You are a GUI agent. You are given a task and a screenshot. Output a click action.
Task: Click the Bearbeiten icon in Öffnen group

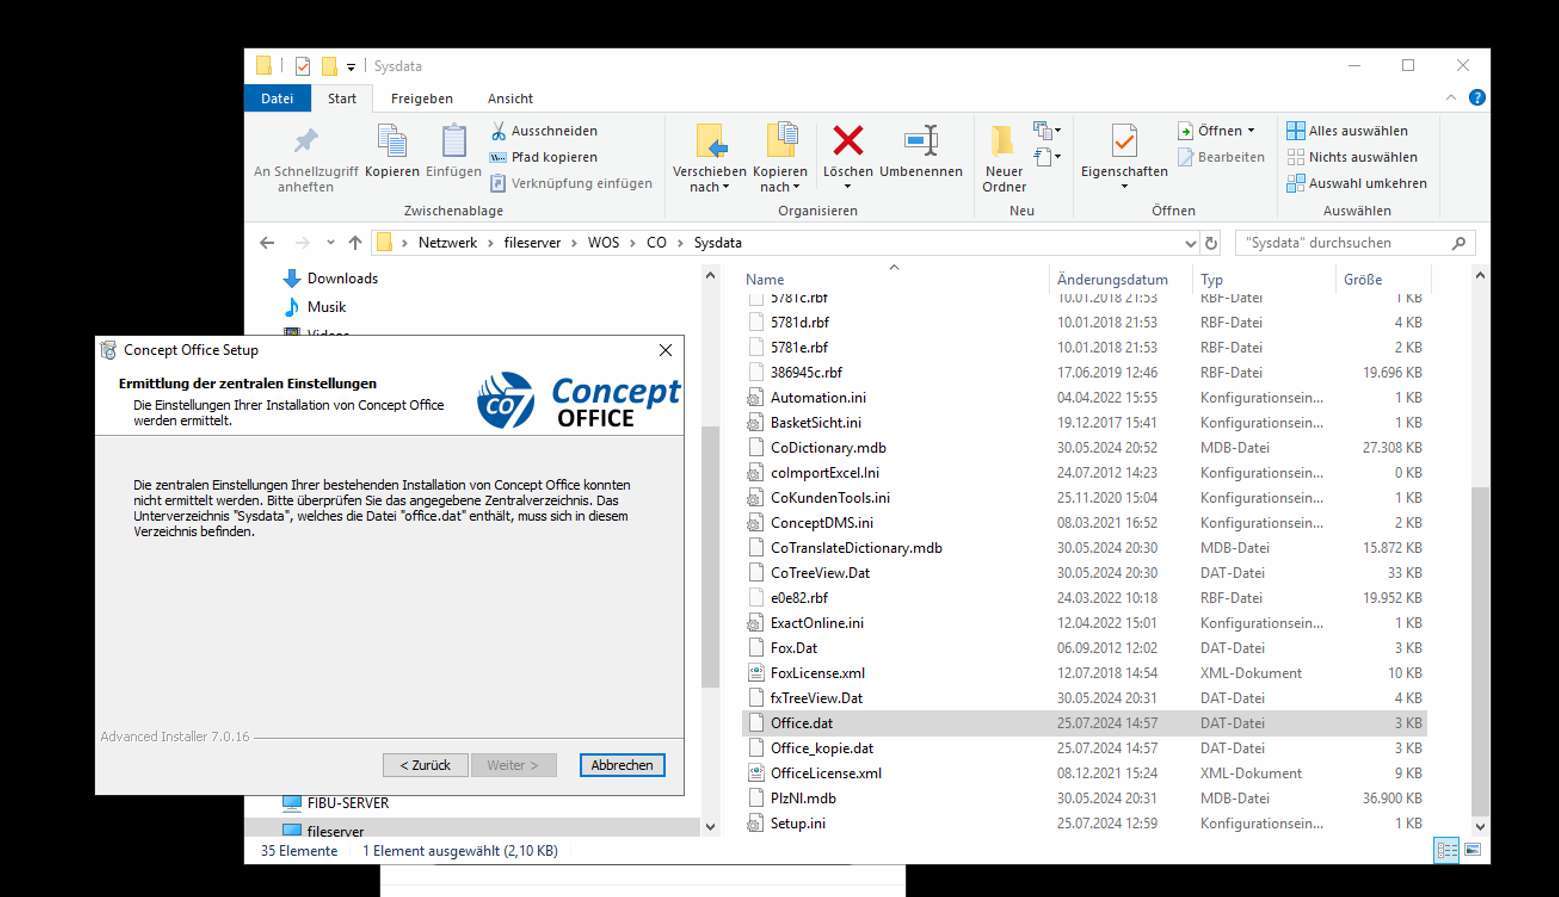pos(1185,157)
